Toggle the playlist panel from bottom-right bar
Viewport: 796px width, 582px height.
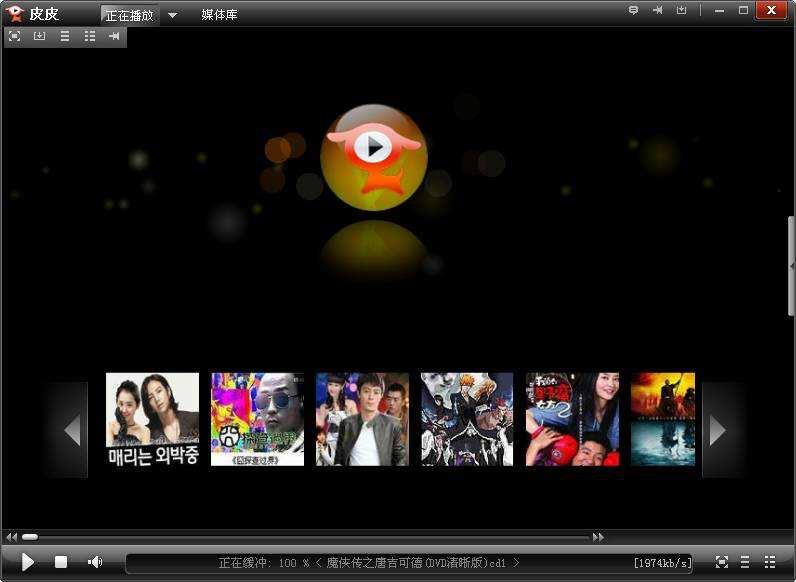pos(745,562)
